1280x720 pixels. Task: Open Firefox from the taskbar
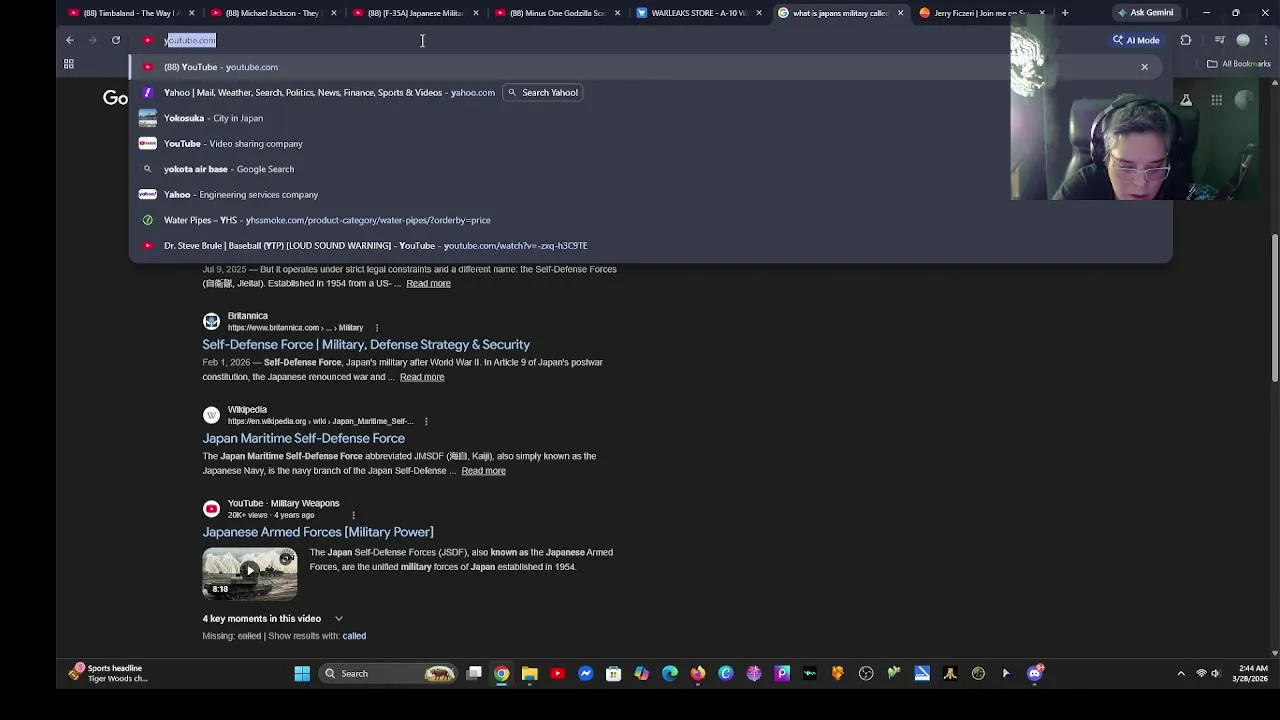tap(698, 674)
